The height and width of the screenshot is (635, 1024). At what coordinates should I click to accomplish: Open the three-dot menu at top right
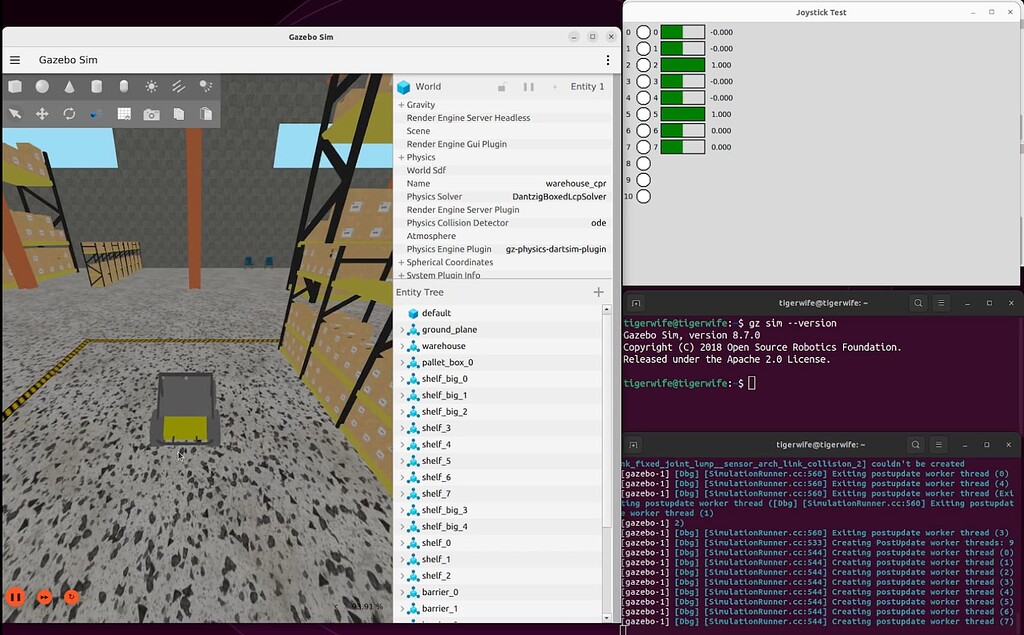[607, 60]
